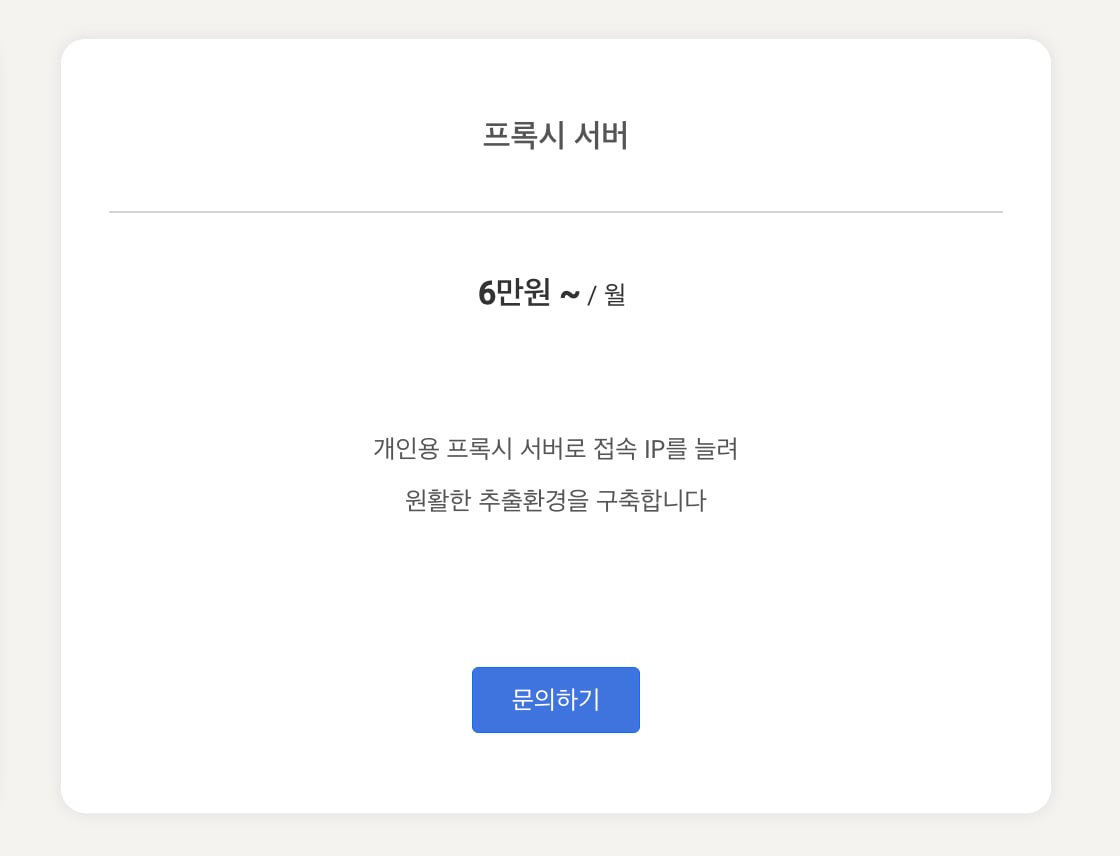
Task: Click the horizontal divider under the title
Action: (x=555, y=212)
